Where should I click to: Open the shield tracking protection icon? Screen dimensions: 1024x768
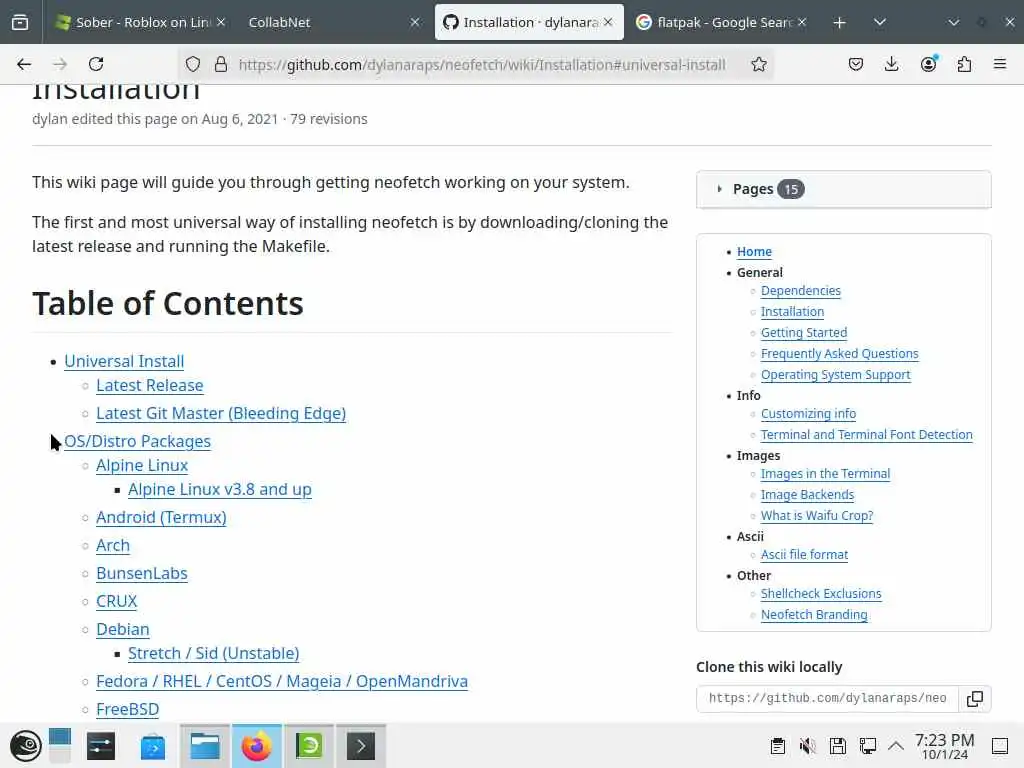[x=193, y=64]
